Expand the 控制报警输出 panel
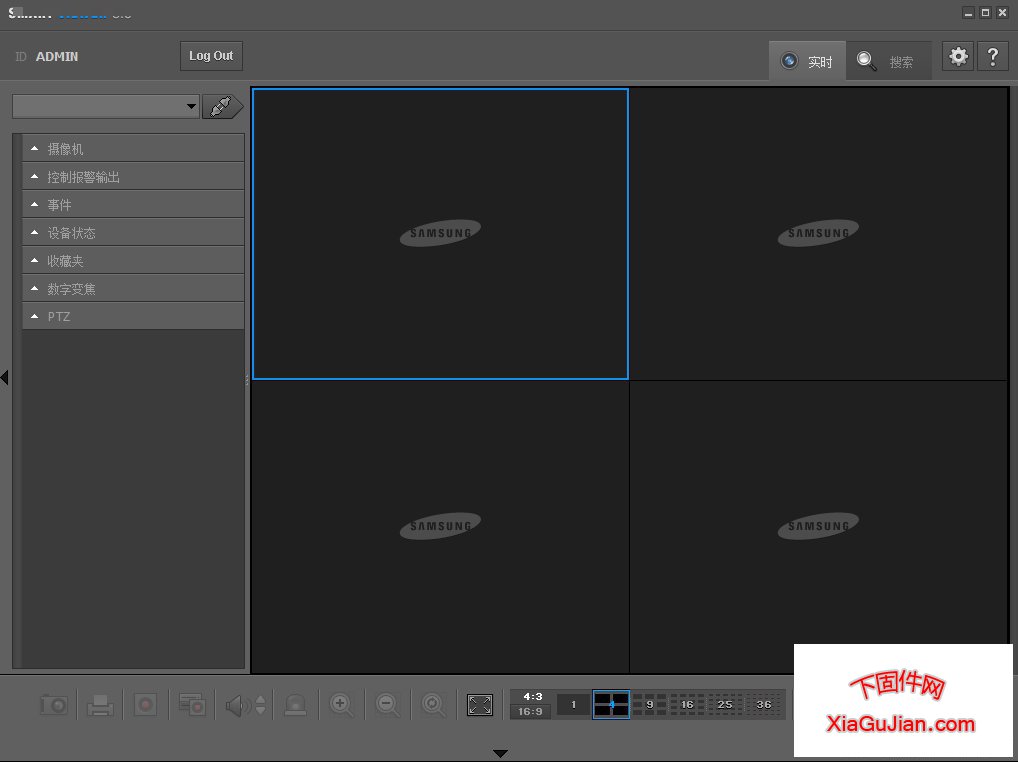1018x762 pixels. (x=133, y=177)
